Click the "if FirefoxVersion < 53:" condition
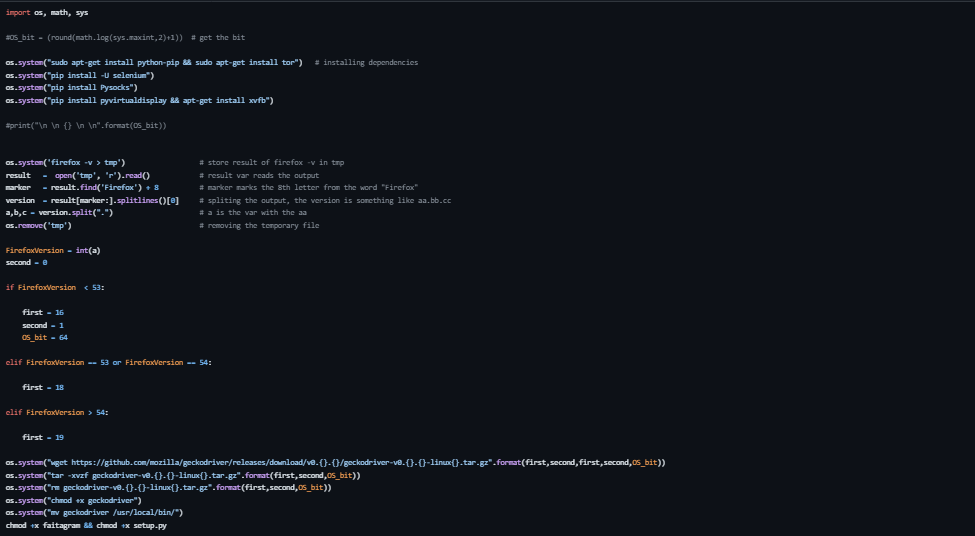Image resolution: width=975 pixels, height=536 pixels. tap(55, 287)
